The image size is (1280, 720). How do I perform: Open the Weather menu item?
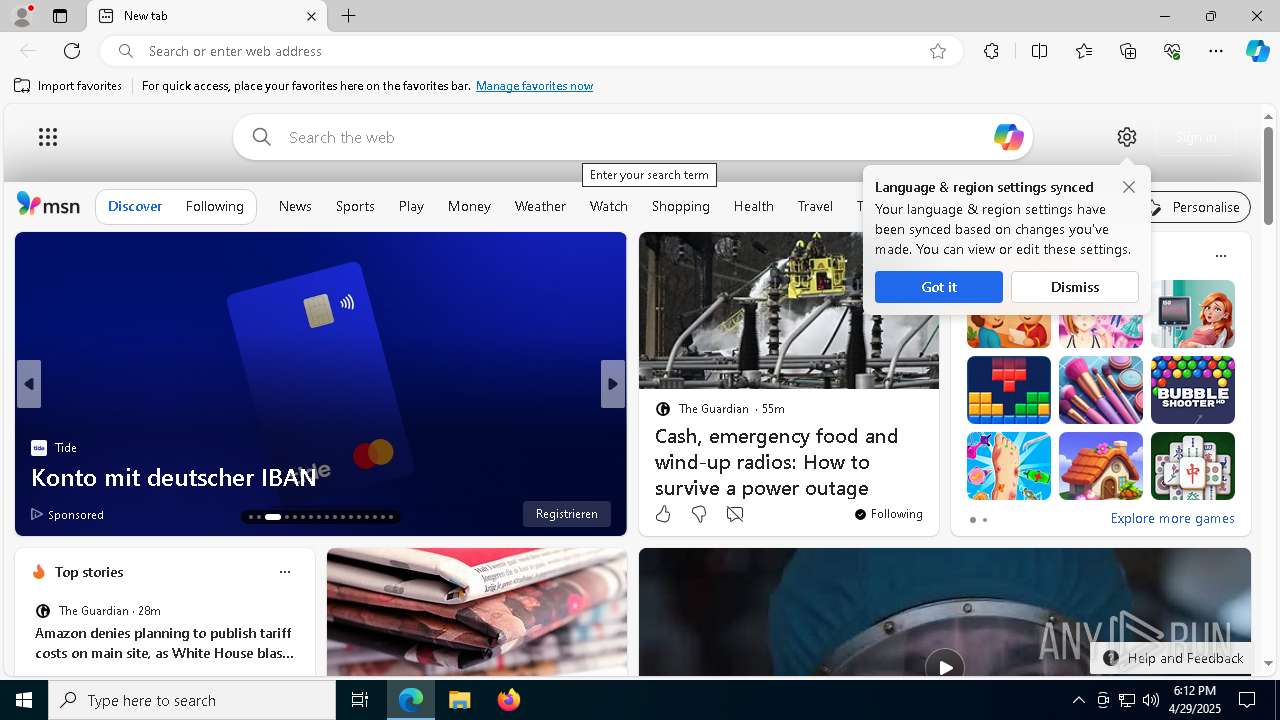pos(540,206)
